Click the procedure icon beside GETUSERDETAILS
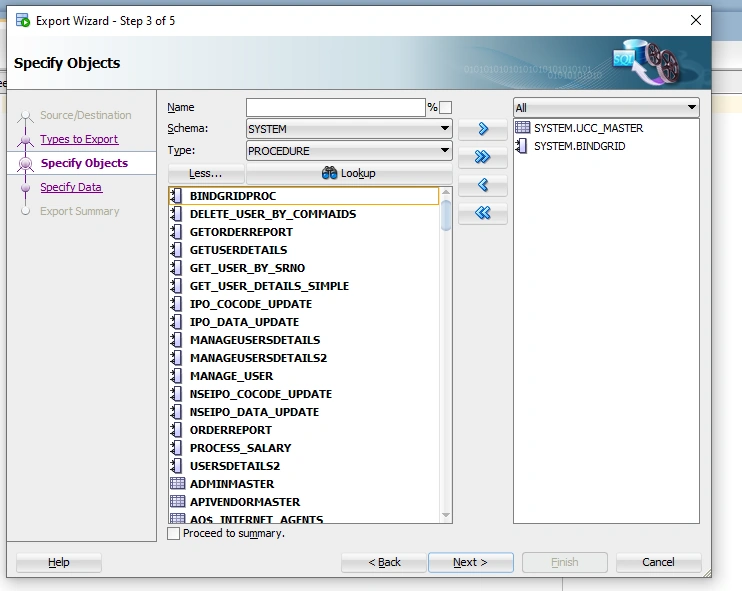742x591 pixels. (177, 250)
